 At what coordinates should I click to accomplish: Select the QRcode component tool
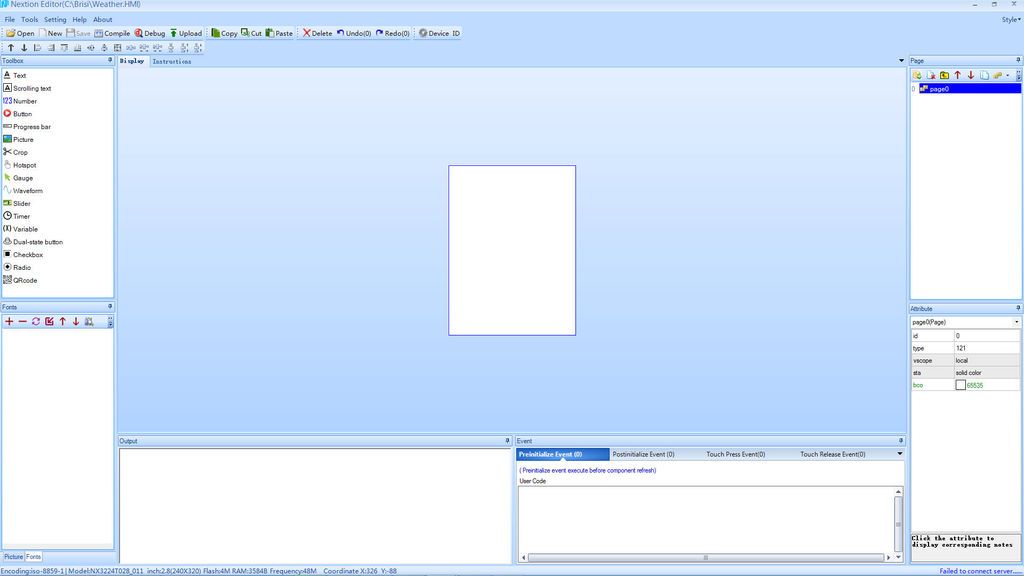23,280
